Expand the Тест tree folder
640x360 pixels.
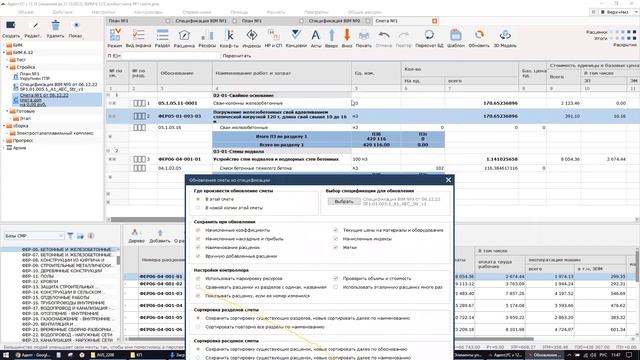click(x=7, y=60)
